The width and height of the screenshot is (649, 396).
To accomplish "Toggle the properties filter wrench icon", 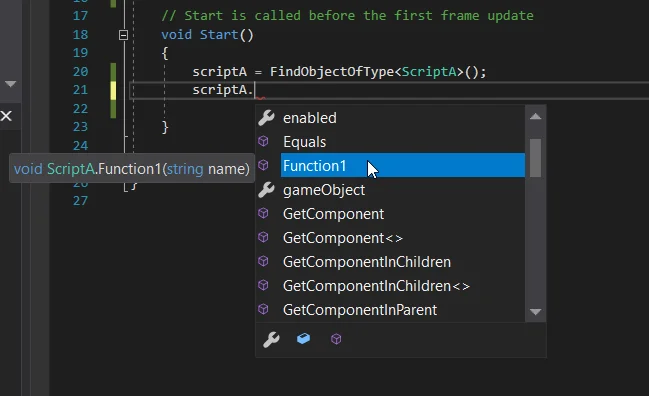I will 271,339.
